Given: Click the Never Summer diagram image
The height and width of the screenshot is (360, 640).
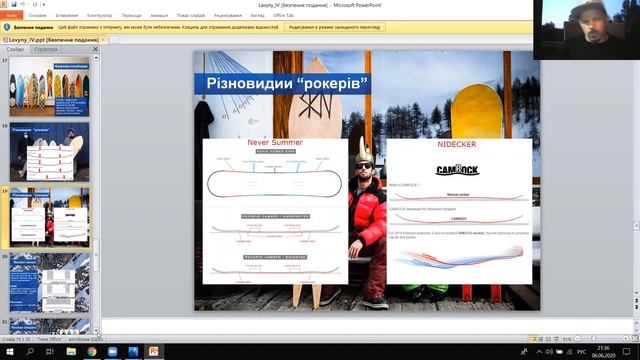Looking at the screenshot, I should click(x=276, y=211).
